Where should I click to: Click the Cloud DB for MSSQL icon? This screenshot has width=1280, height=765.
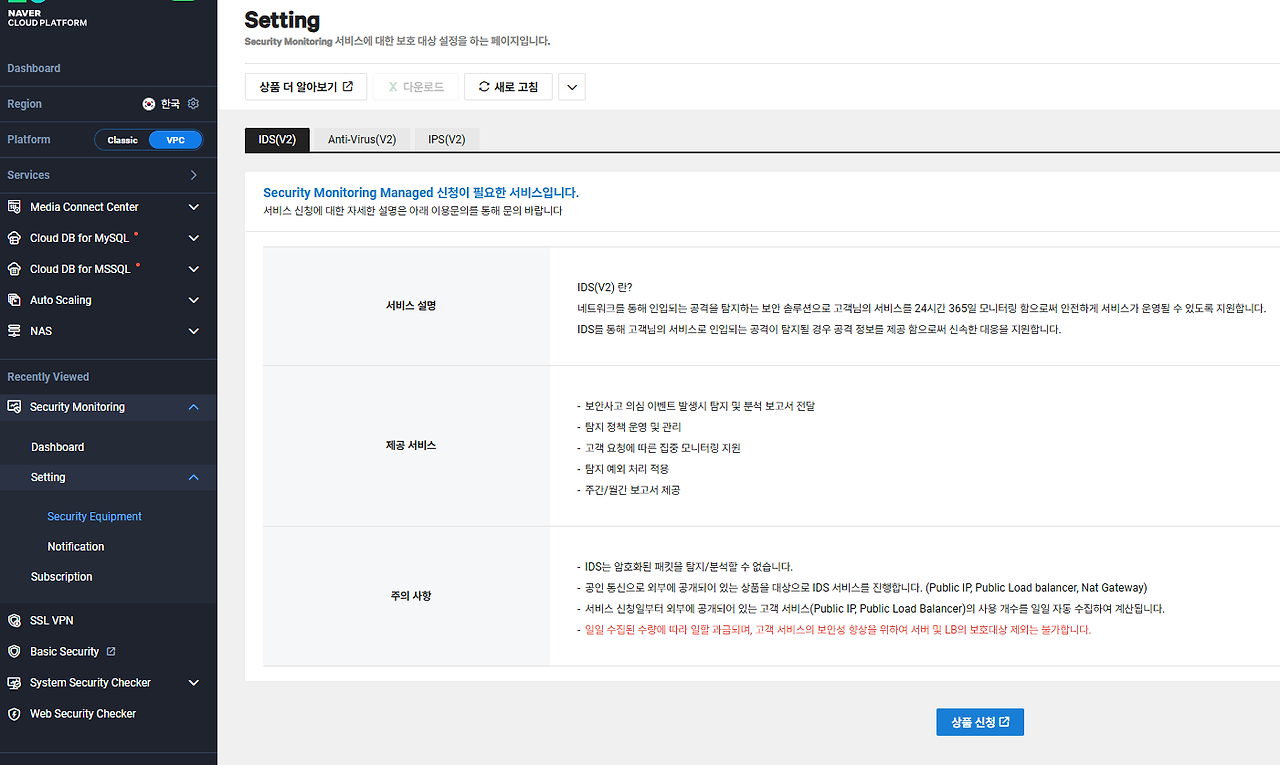14,269
